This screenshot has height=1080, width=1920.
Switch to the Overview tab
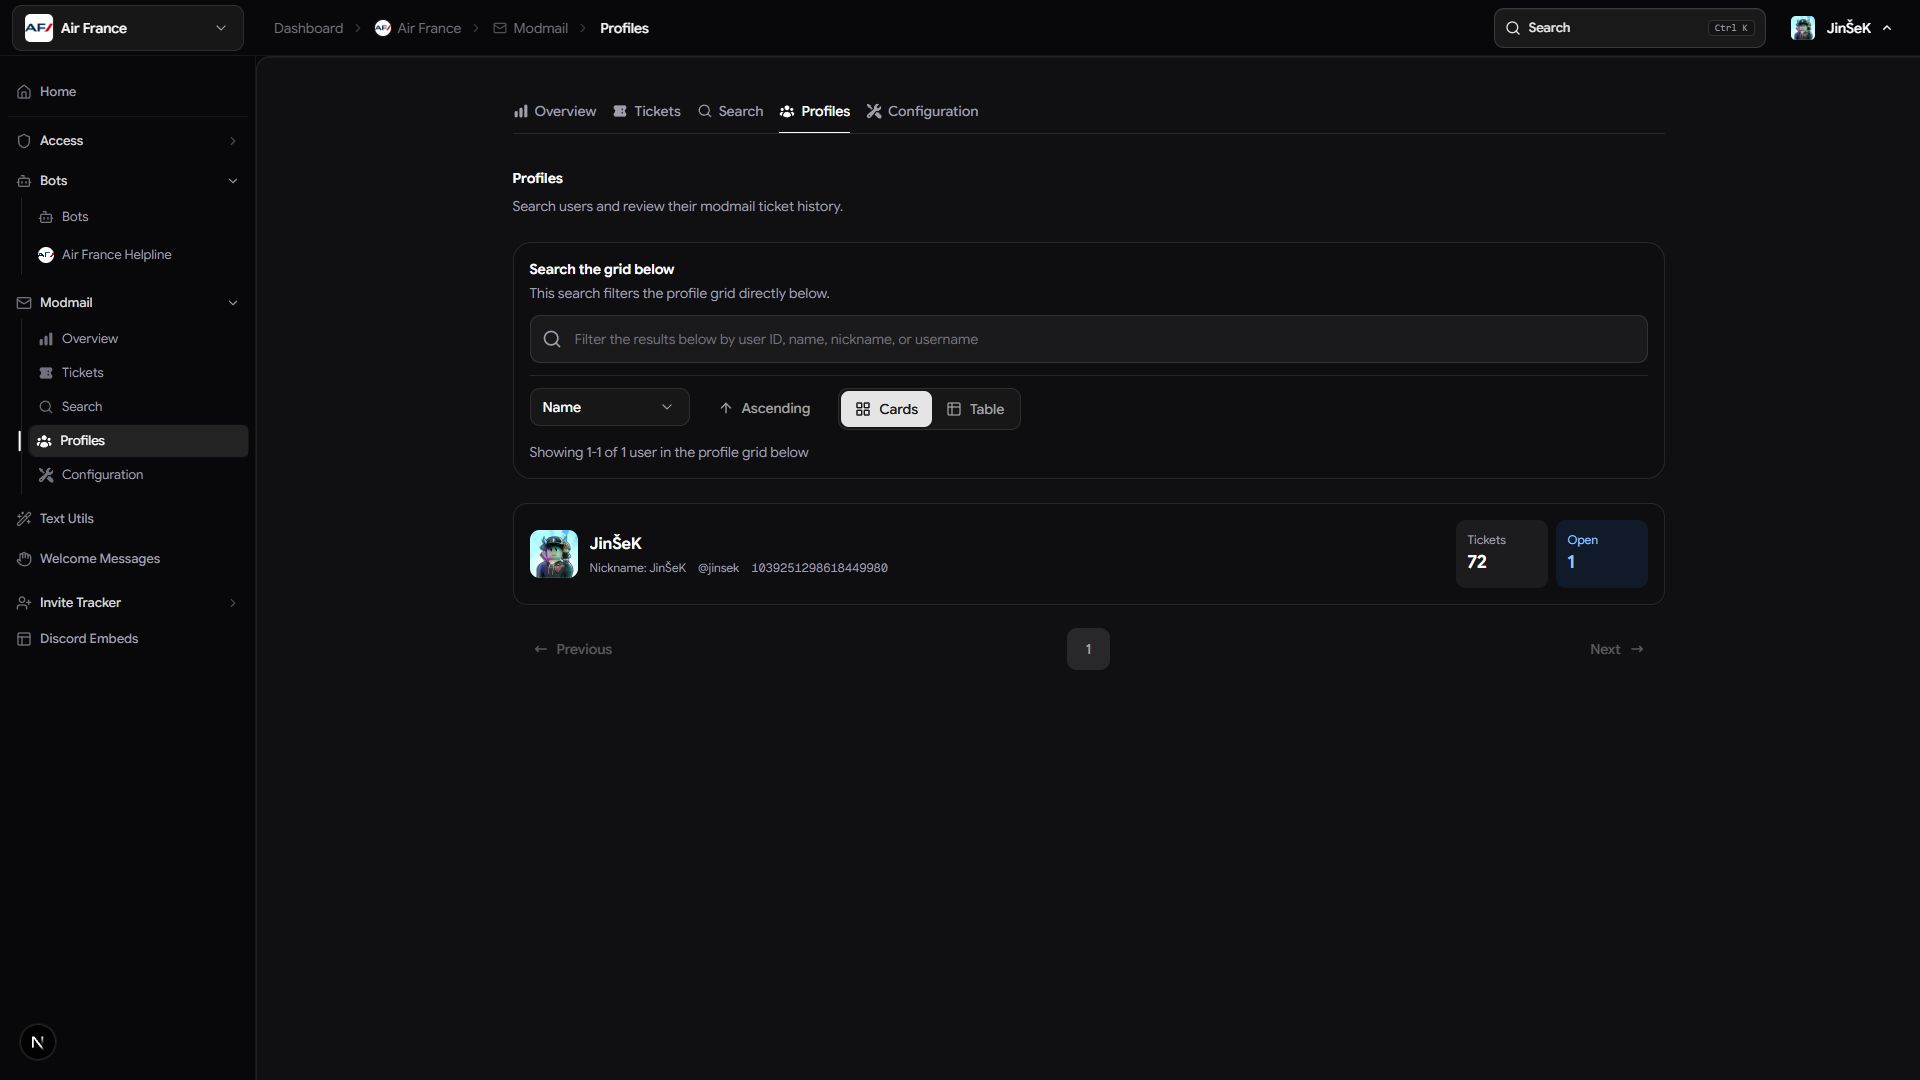[x=555, y=111]
